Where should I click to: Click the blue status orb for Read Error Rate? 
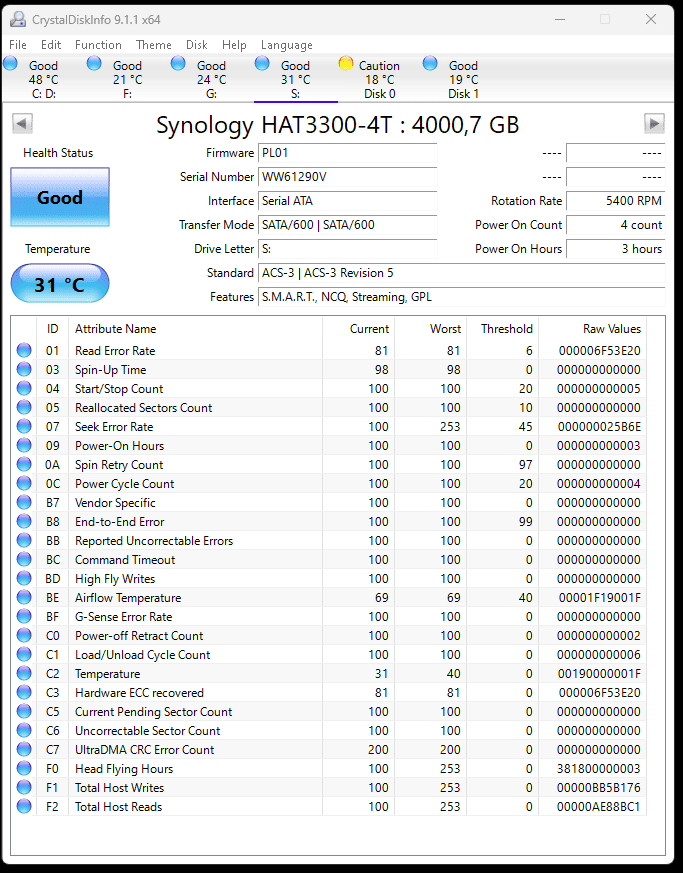coord(24,351)
